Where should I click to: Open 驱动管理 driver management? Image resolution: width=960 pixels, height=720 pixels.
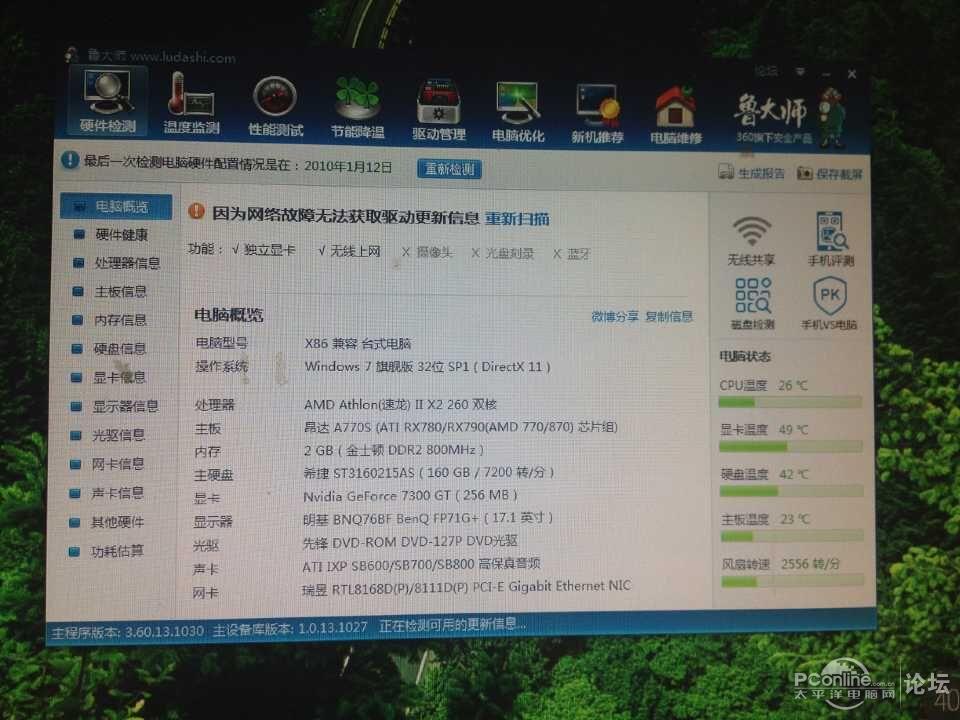coord(438,109)
